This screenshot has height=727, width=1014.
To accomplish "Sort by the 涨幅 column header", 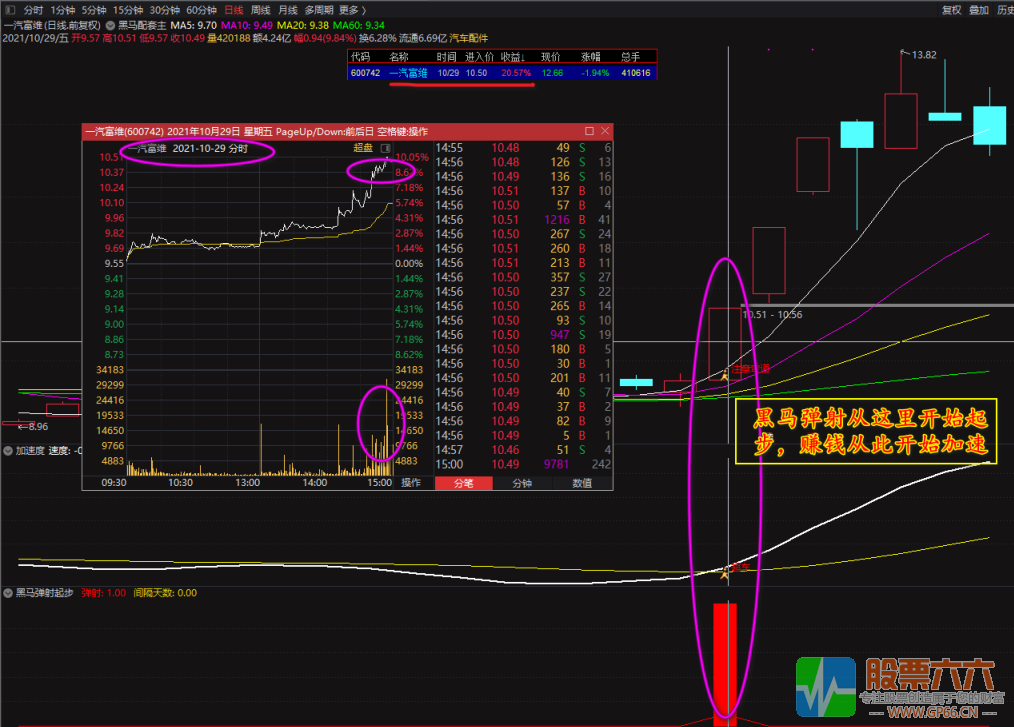I will click(x=590, y=57).
